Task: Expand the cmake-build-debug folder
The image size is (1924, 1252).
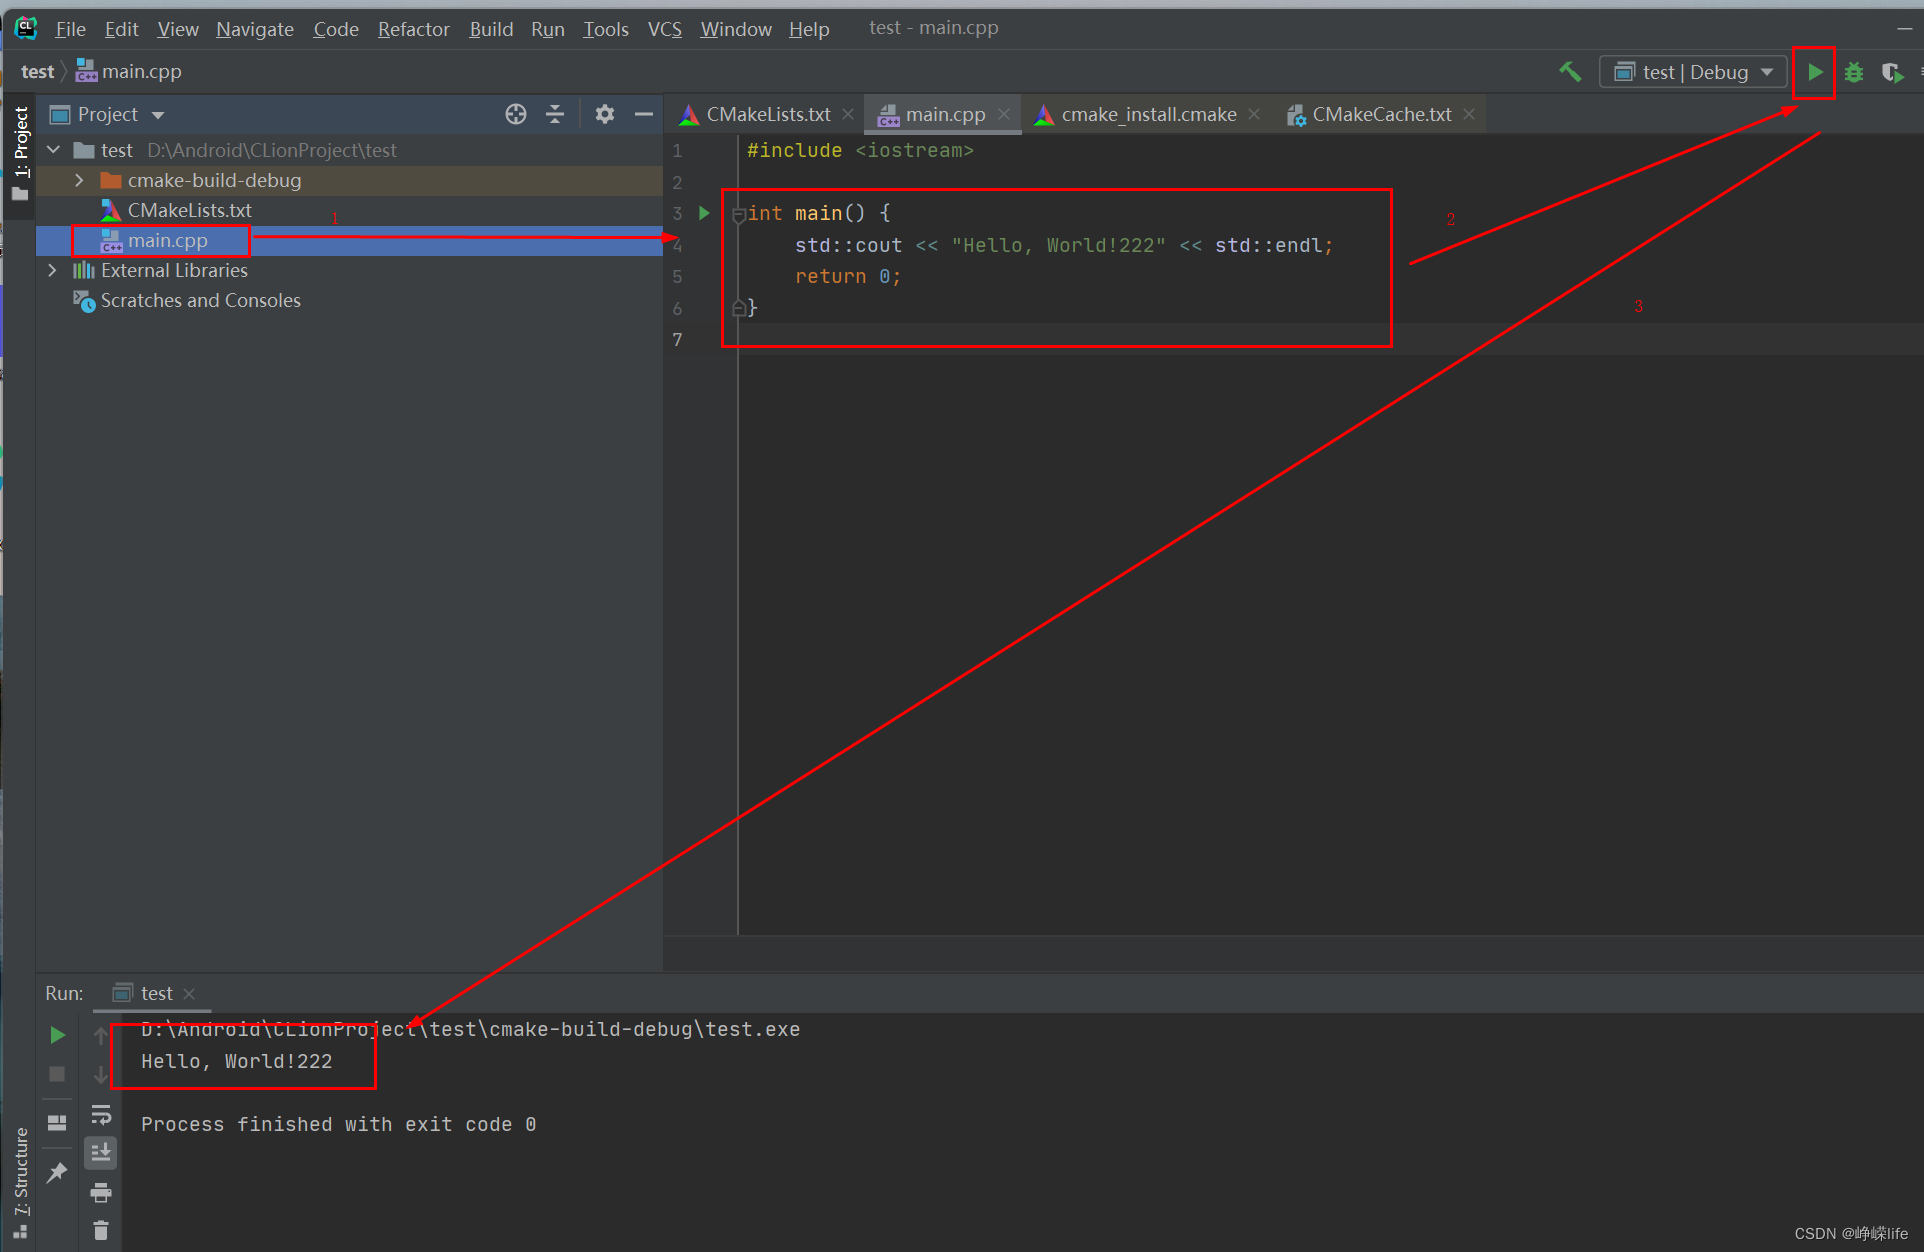Action: (x=79, y=180)
